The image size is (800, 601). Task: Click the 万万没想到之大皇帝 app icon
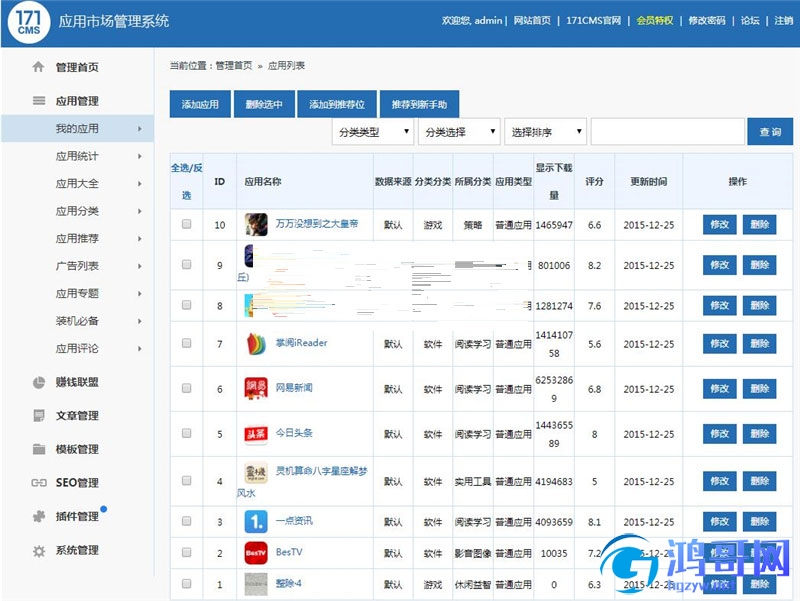pyautogui.click(x=256, y=224)
